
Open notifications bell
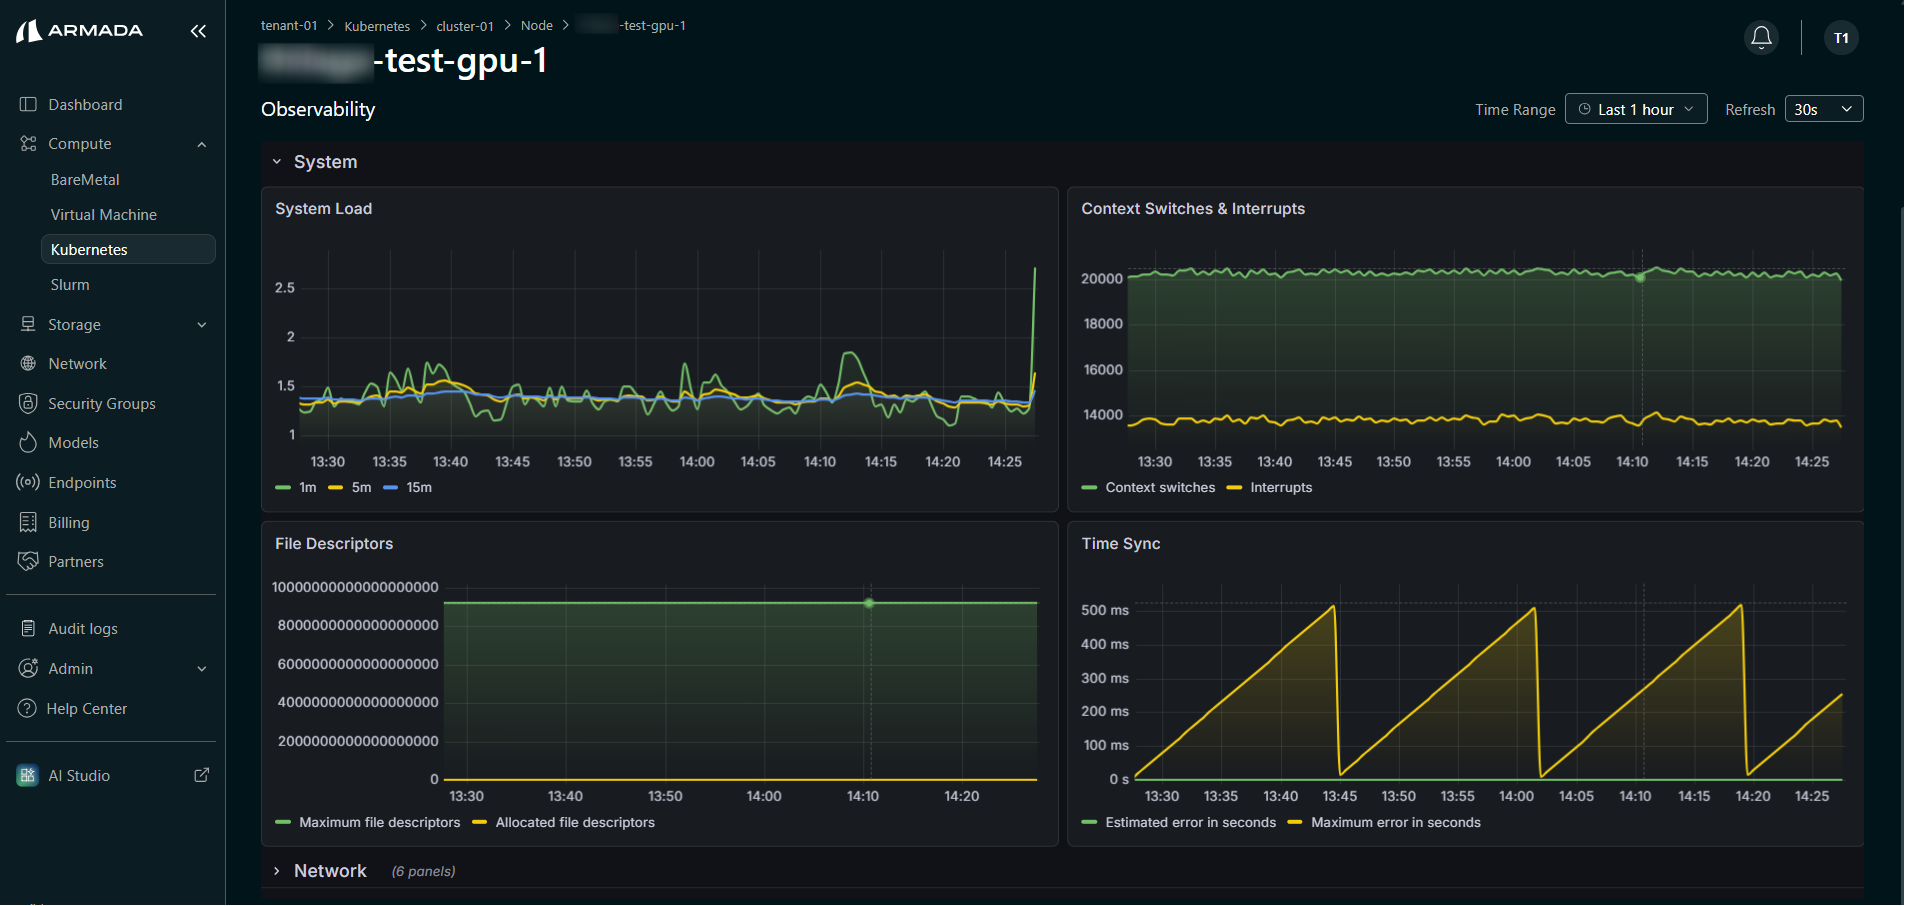pyautogui.click(x=1761, y=38)
